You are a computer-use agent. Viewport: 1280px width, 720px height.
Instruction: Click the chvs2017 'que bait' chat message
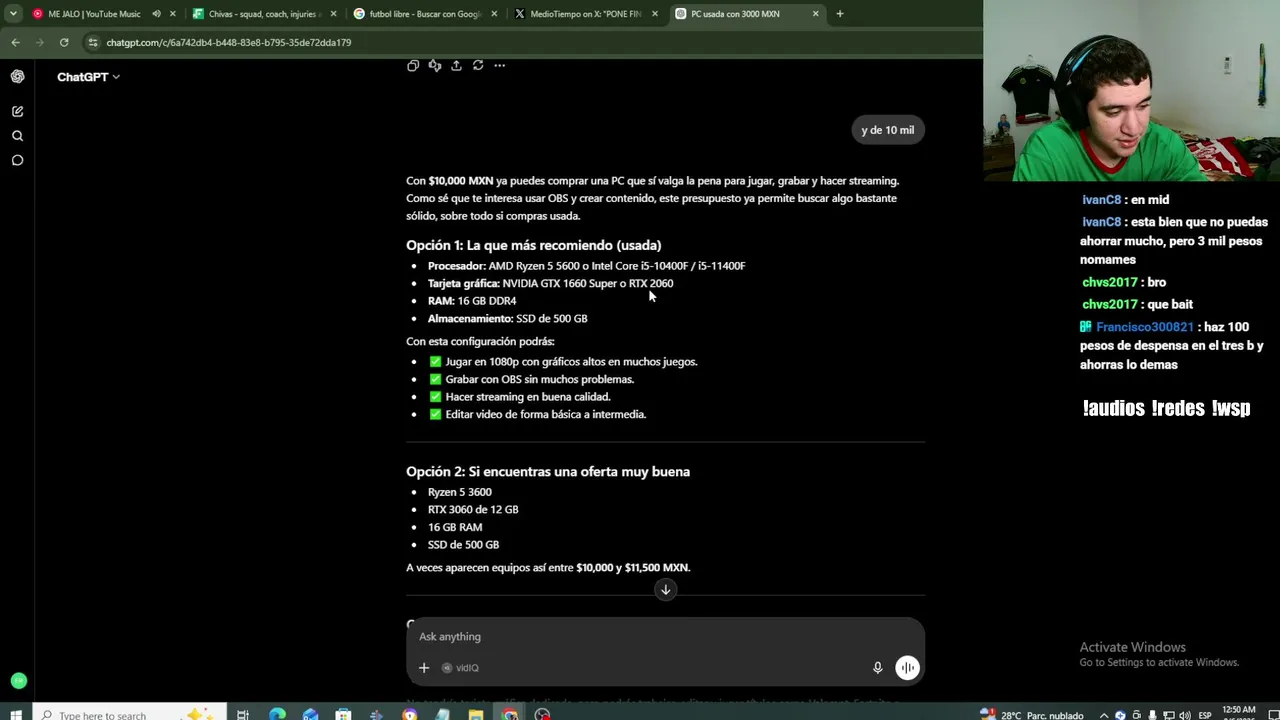[x=1137, y=304]
